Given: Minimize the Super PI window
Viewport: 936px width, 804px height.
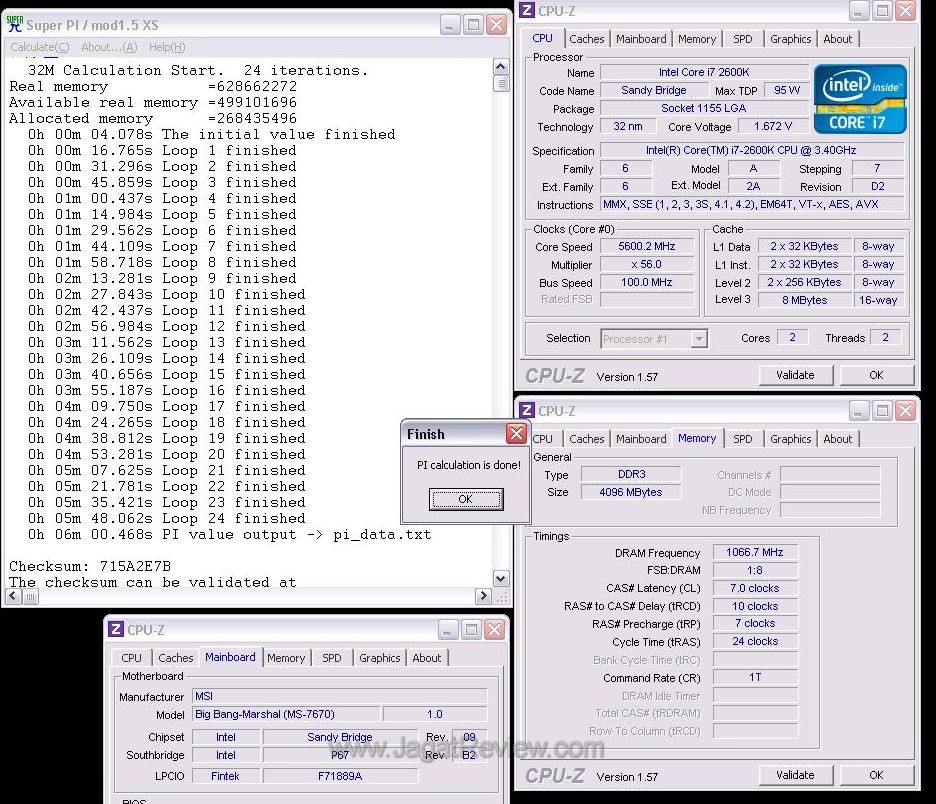Looking at the screenshot, I should (450, 25).
